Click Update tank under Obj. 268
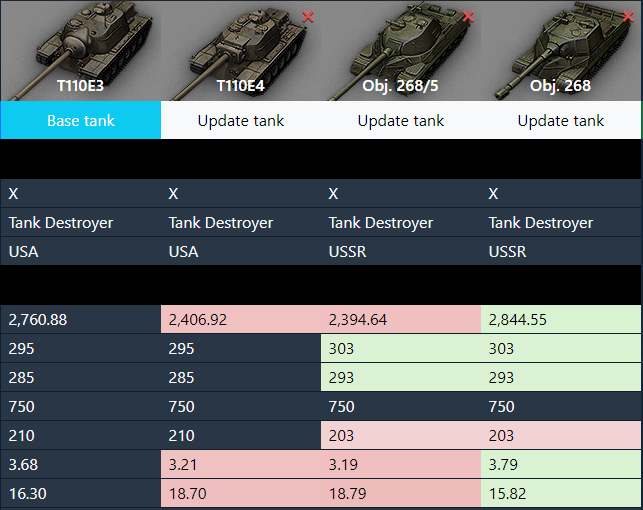This screenshot has height=510, width=643. (561, 120)
